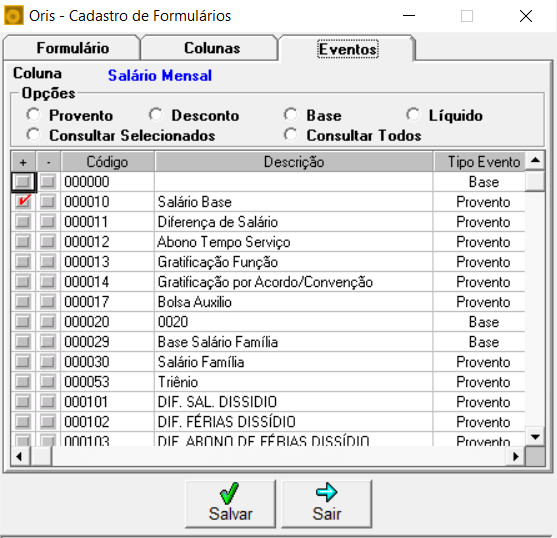Check plus box for Gratificação por Acordo/Convenção
This screenshot has width=557, height=538.
pos(23,282)
